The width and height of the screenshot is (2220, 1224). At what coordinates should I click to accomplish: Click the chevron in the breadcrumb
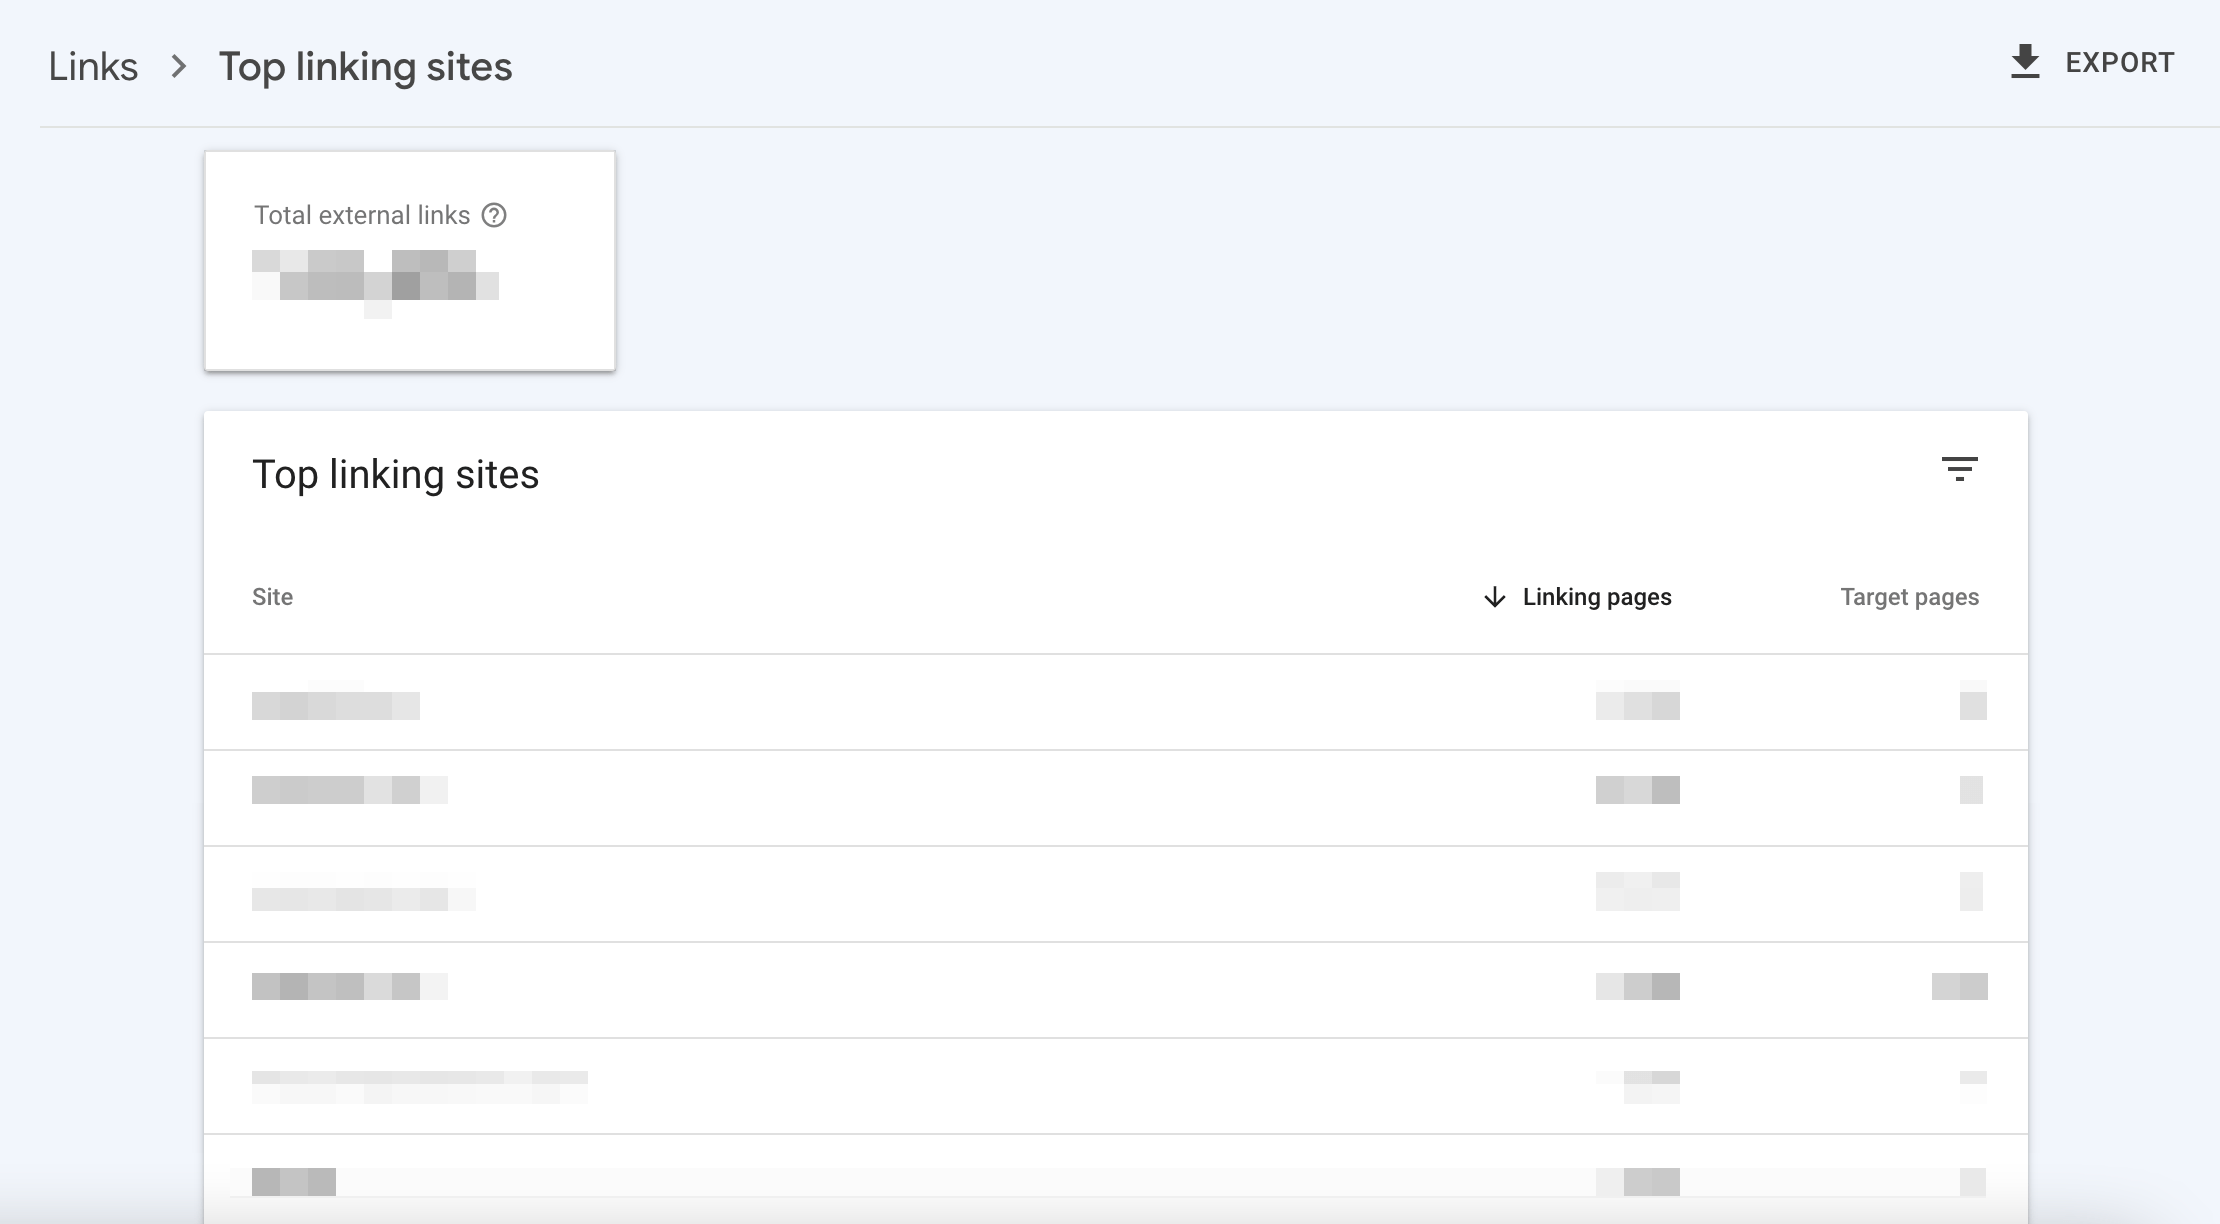(x=178, y=67)
